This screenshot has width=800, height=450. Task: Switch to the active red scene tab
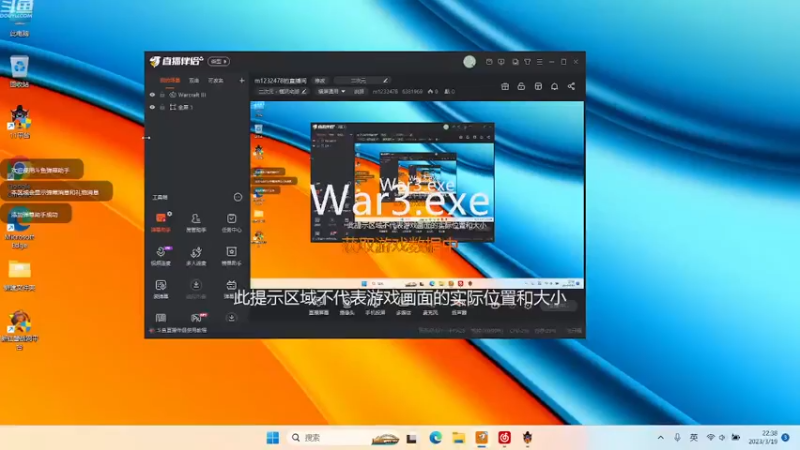point(170,80)
